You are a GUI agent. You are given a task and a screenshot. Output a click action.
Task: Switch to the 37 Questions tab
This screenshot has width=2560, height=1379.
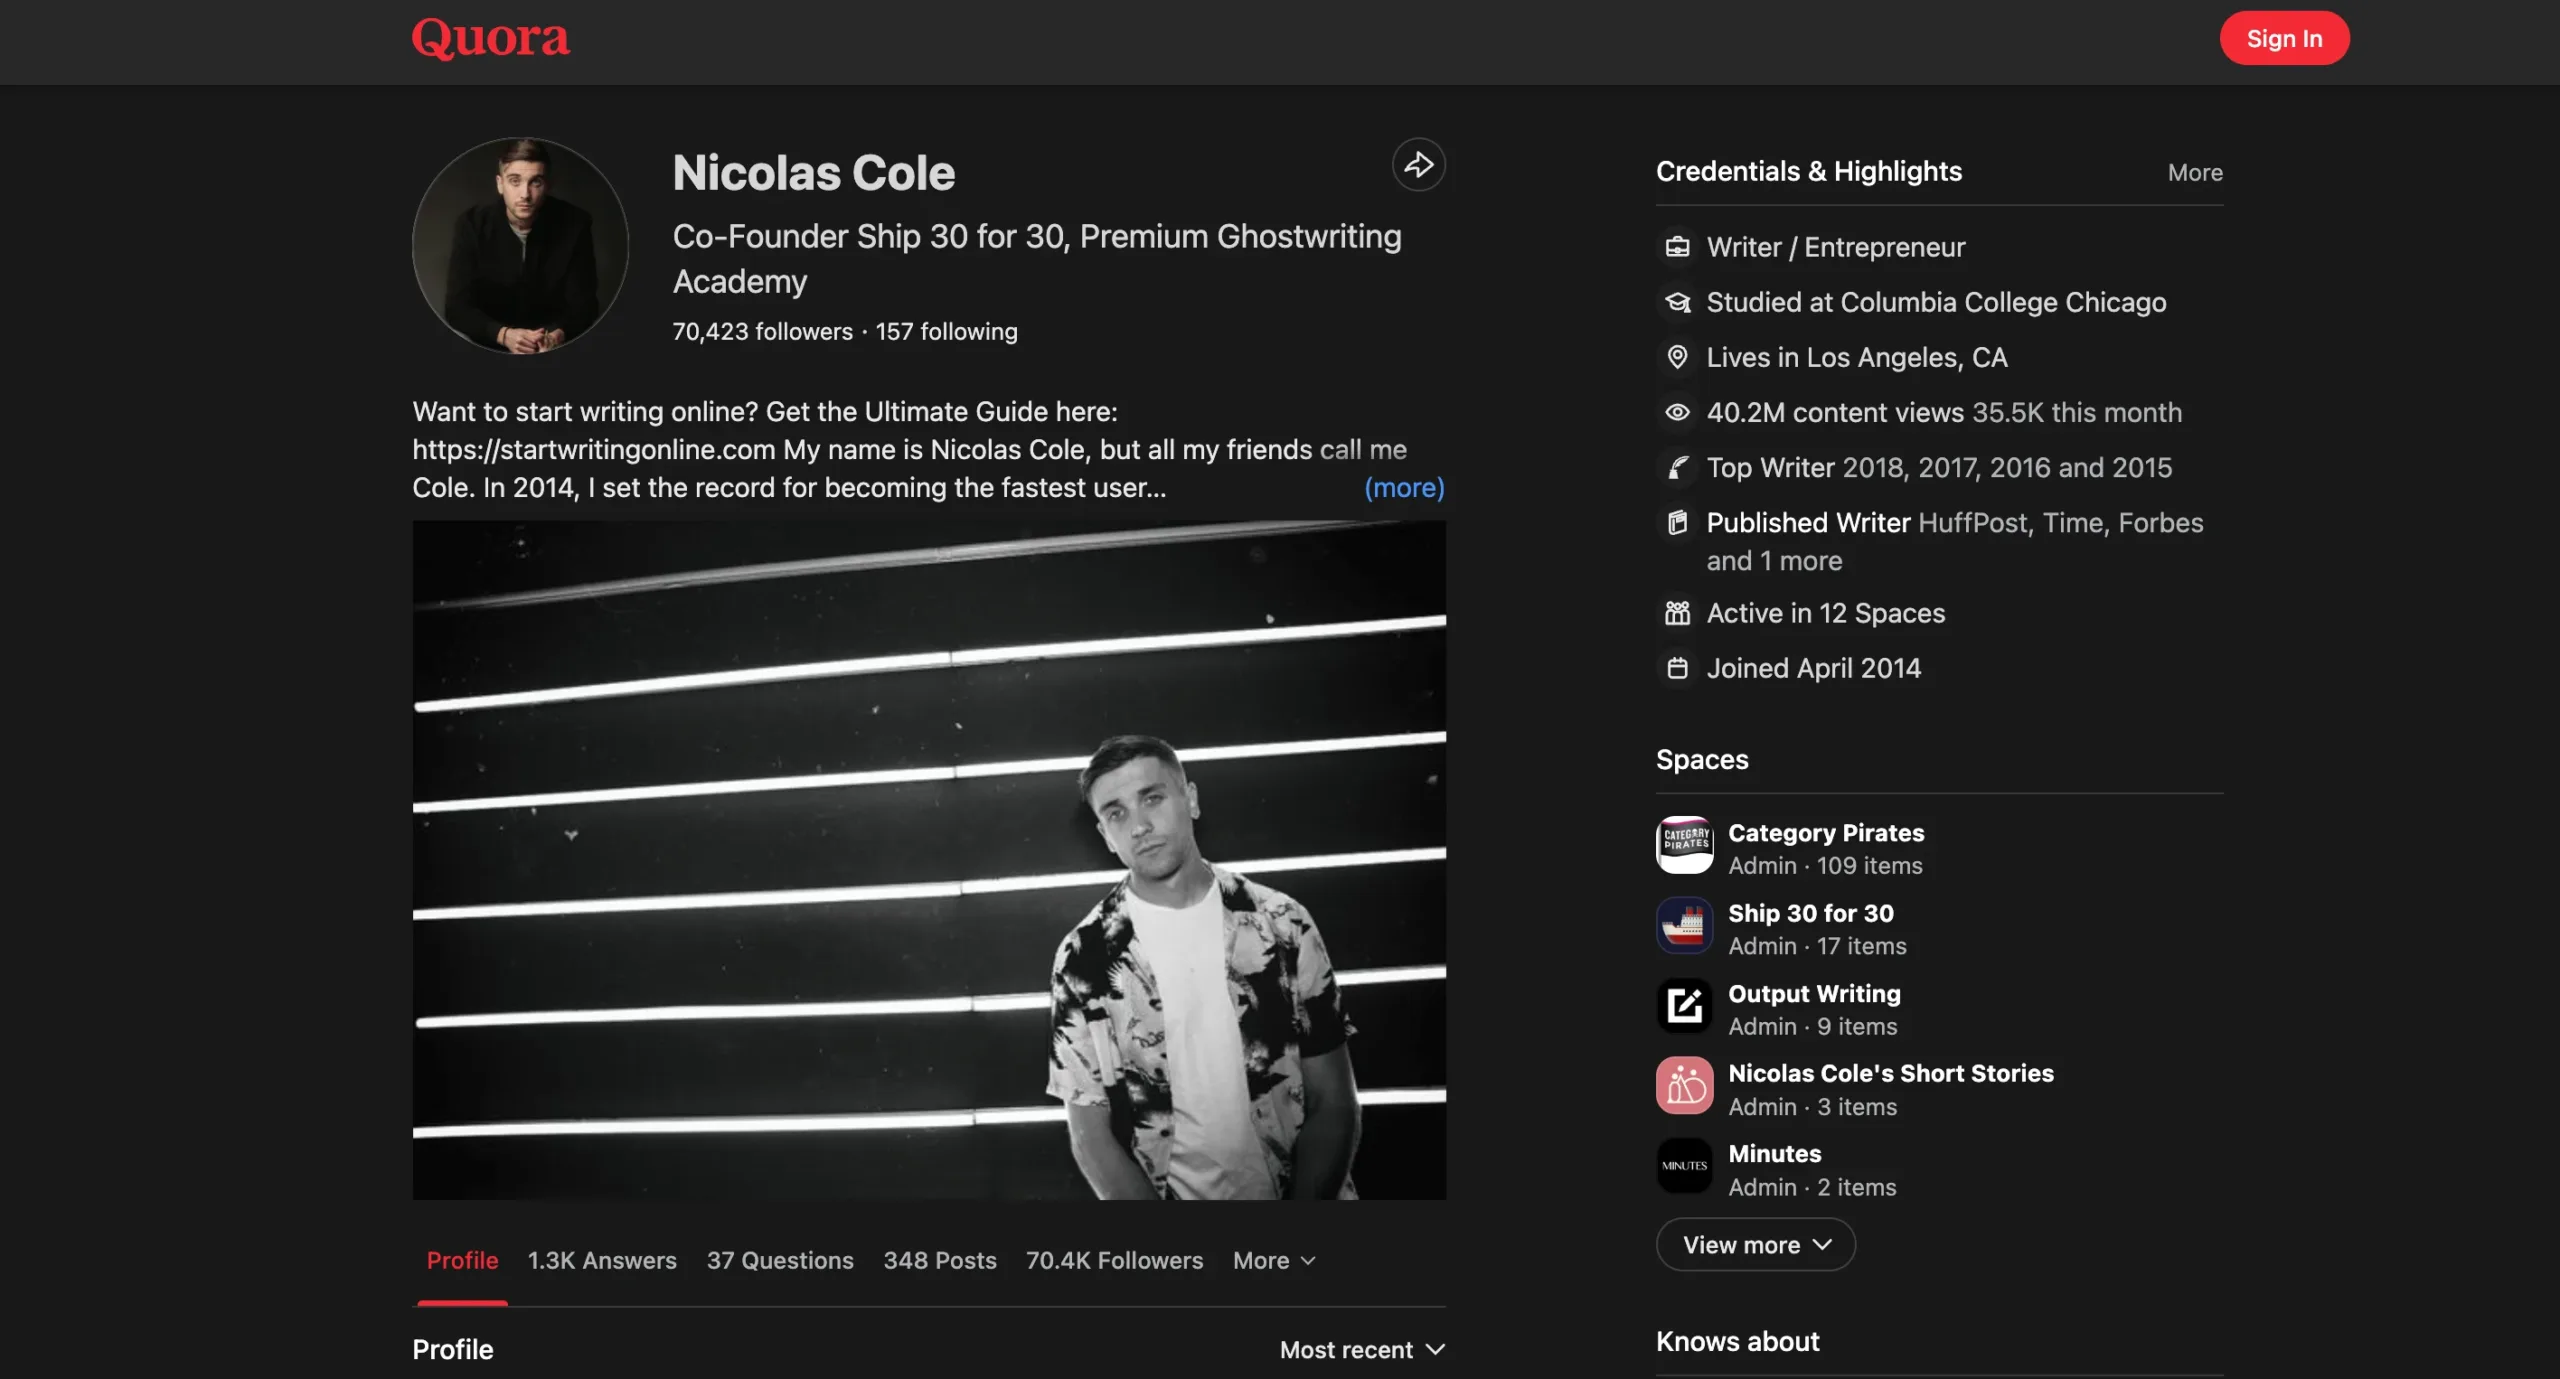click(780, 1261)
